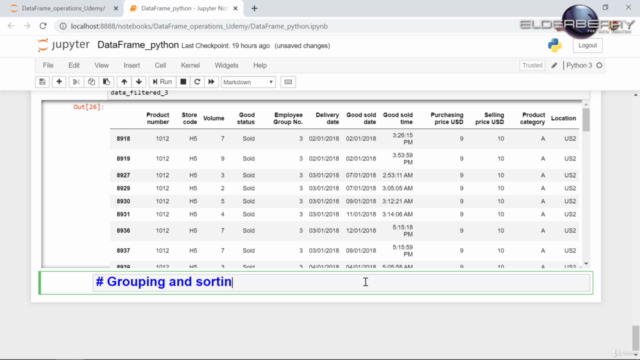Click the Product category column header
The width and height of the screenshot is (640, 360).
pos(532,118)
